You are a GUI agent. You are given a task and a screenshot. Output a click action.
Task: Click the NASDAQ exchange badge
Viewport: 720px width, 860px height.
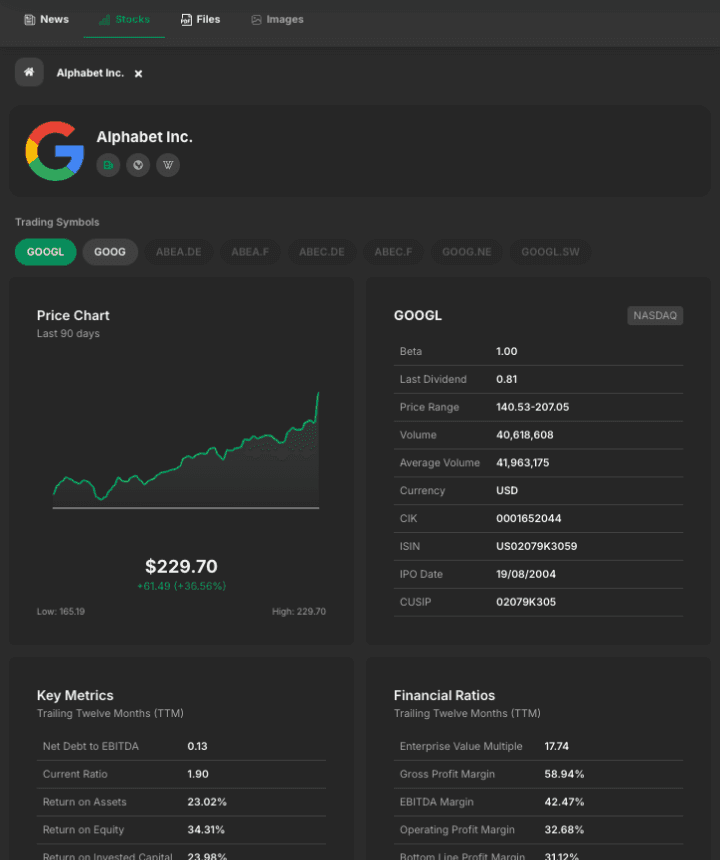click(655, 316)
